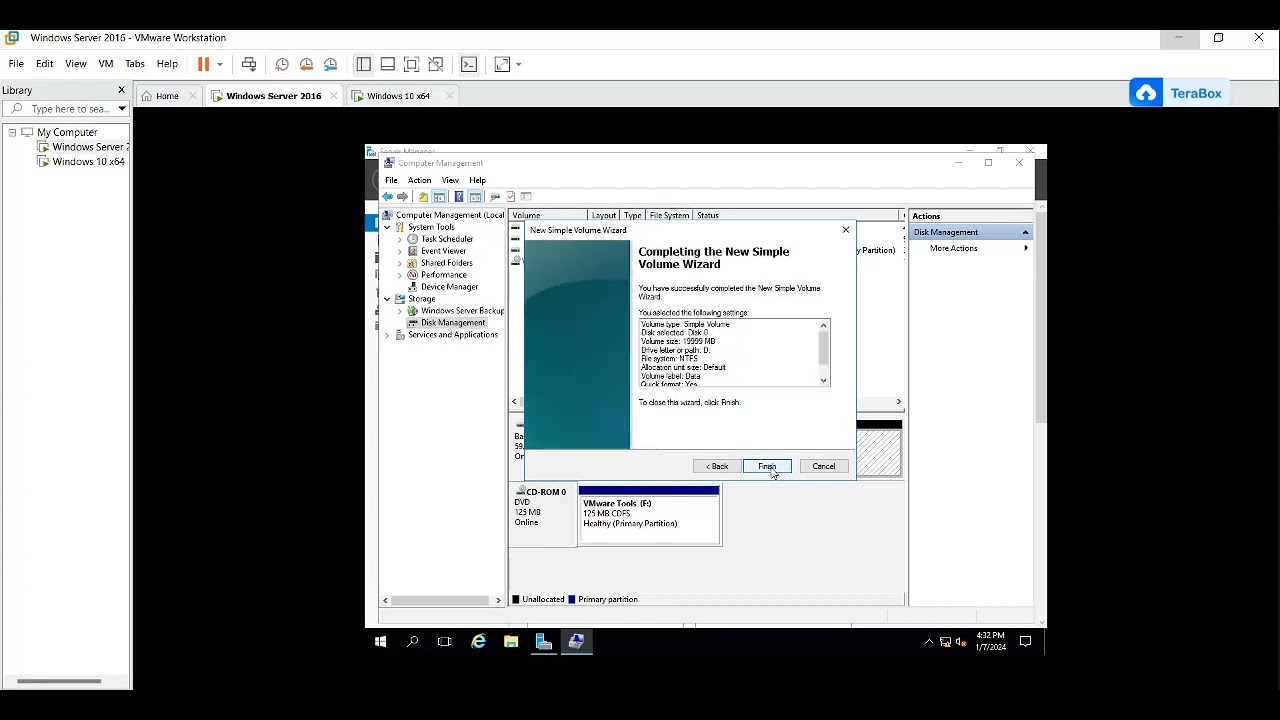
Task: Open the snapshot manager icon
Action: (x=330, y=64)
